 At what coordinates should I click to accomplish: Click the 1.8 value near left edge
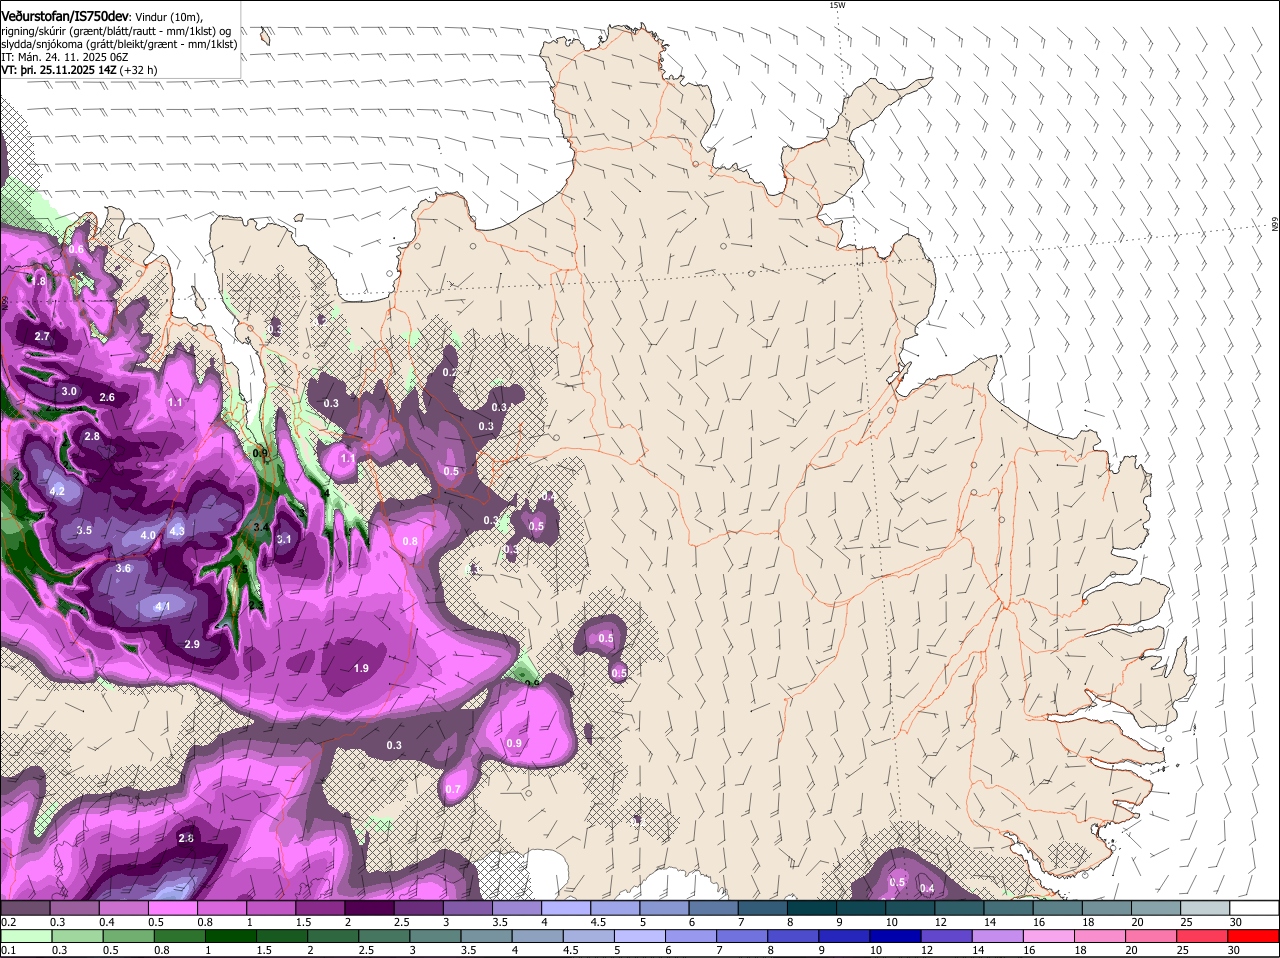pyautogui.click(x=37, y=282)
